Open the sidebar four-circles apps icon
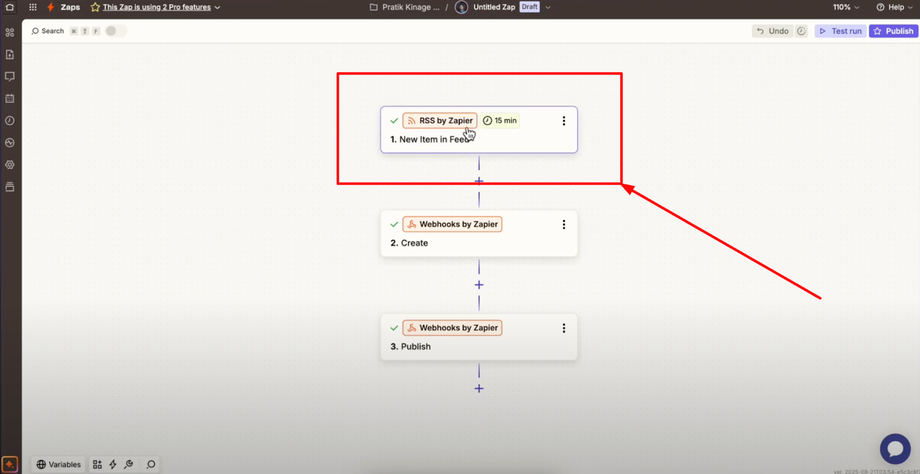This screenshot has height=474, width=920. (x=9, y=32)
